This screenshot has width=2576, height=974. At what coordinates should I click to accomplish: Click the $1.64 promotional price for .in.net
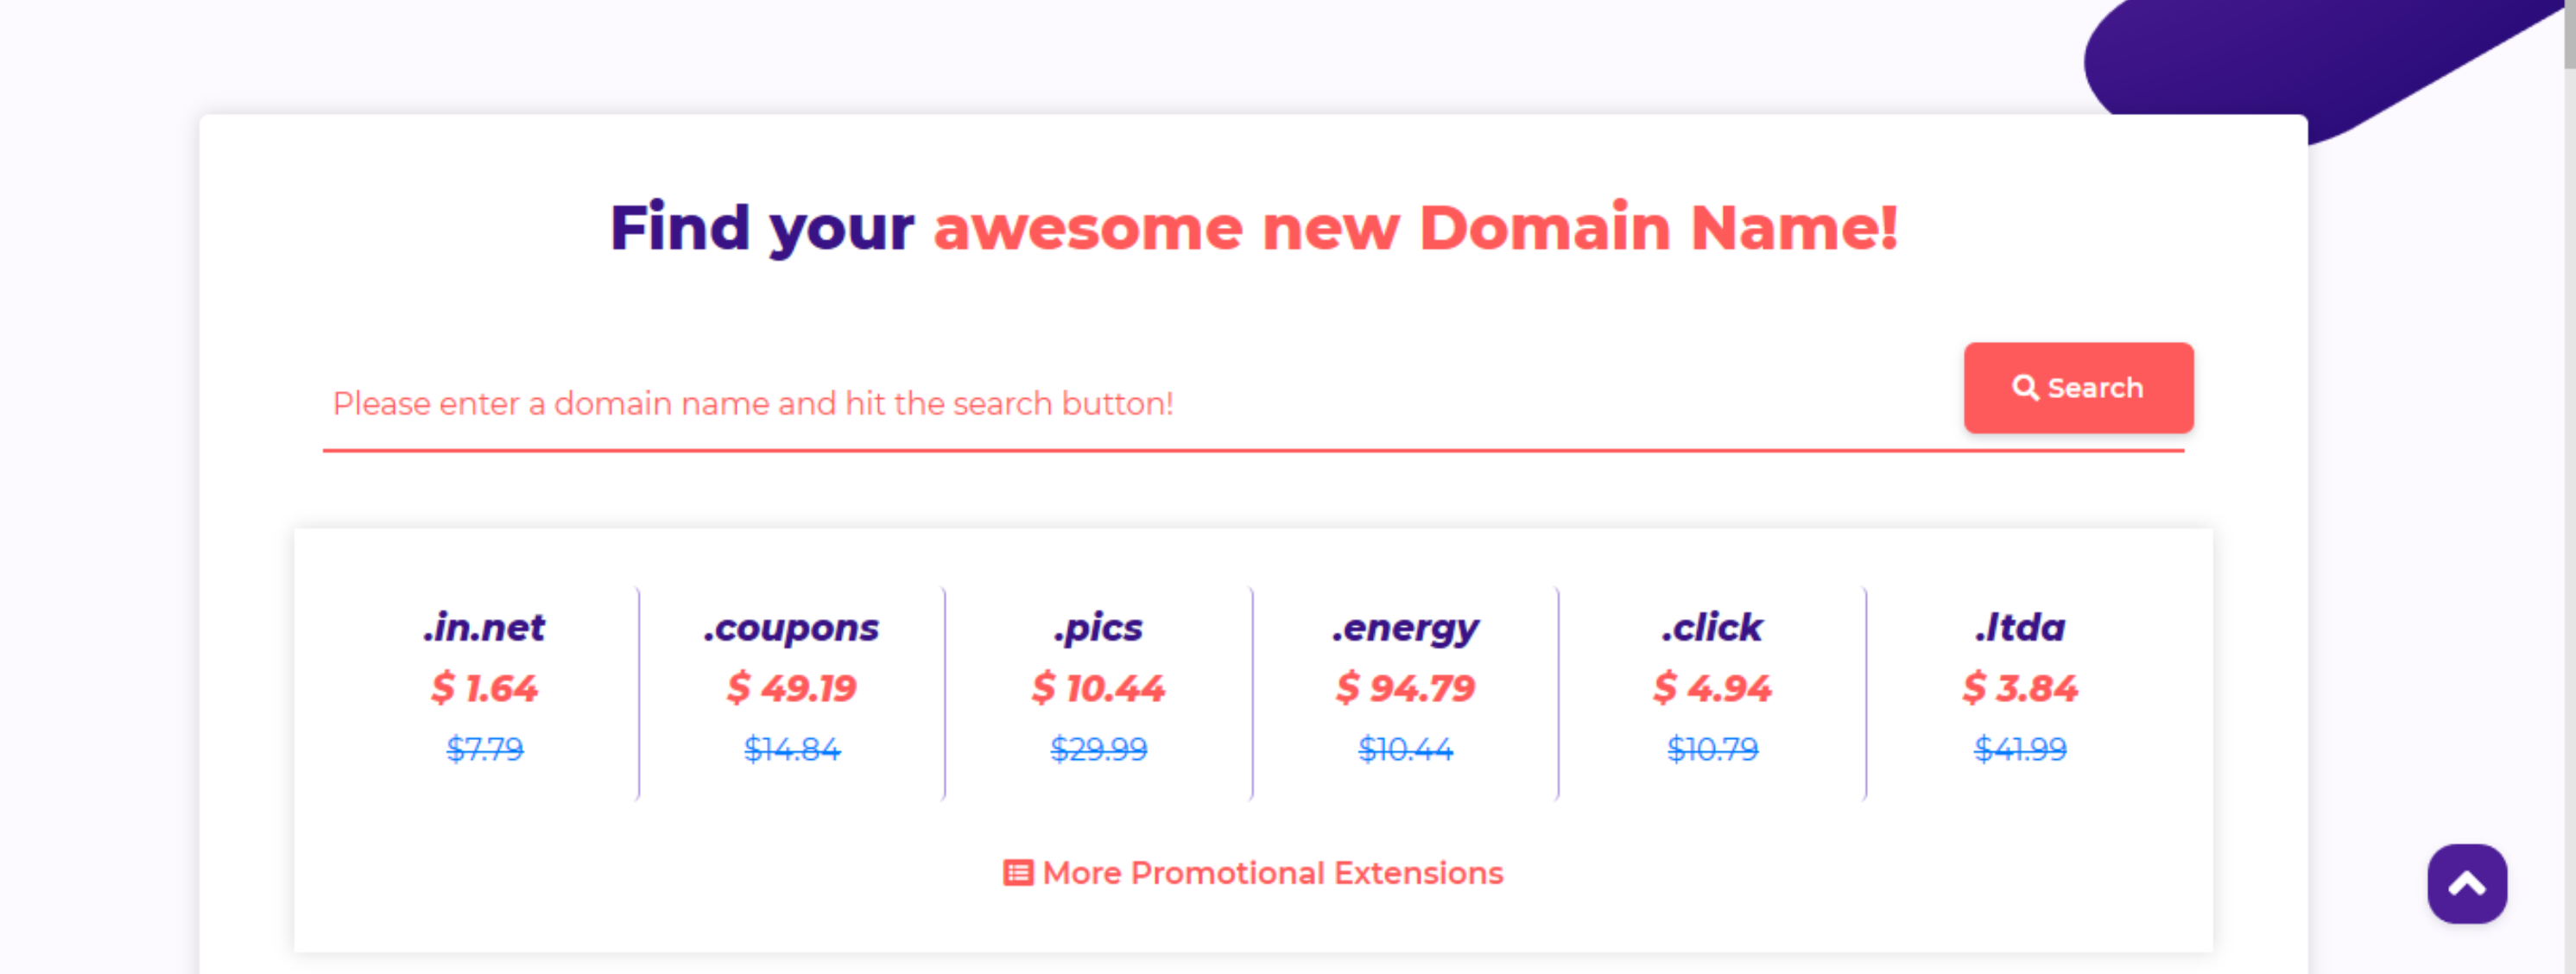(484, 688)
